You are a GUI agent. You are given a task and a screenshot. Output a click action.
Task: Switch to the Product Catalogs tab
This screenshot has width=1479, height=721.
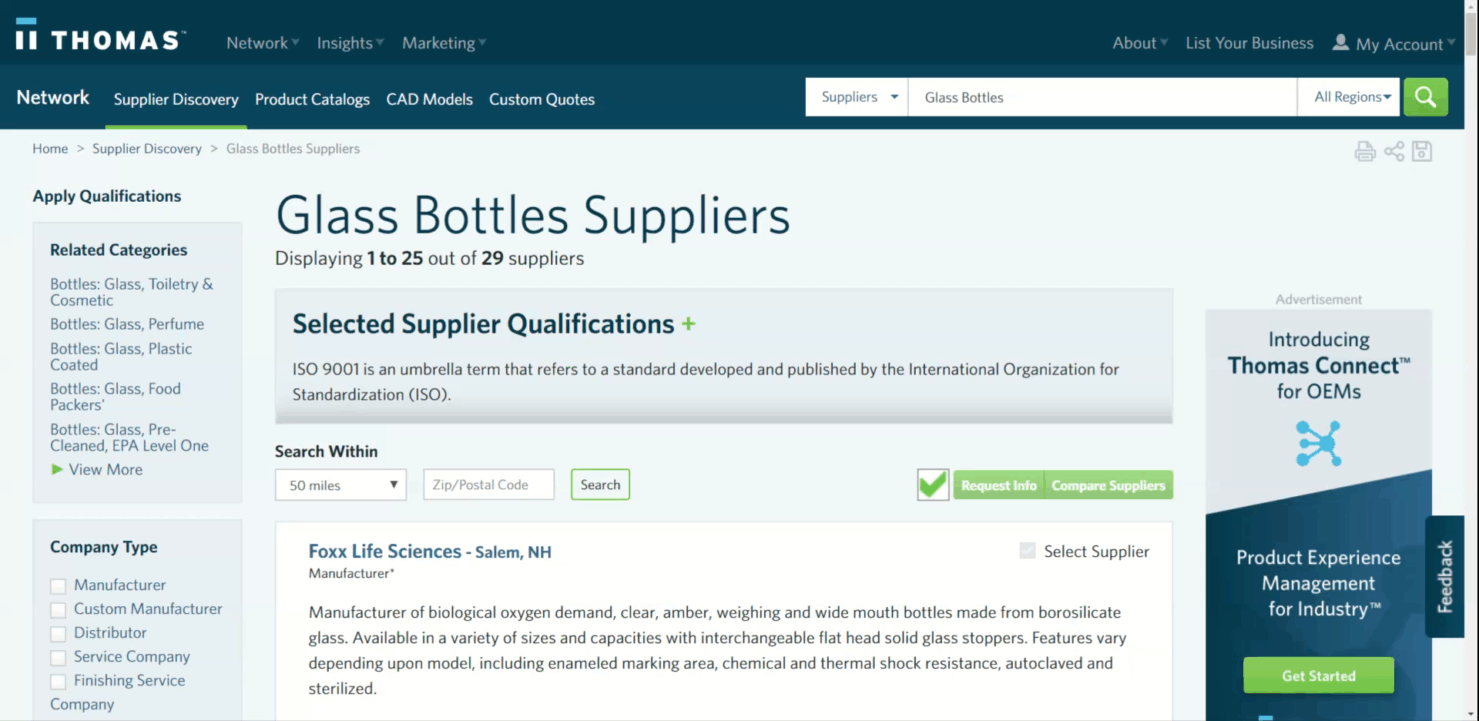click(312, 99)
